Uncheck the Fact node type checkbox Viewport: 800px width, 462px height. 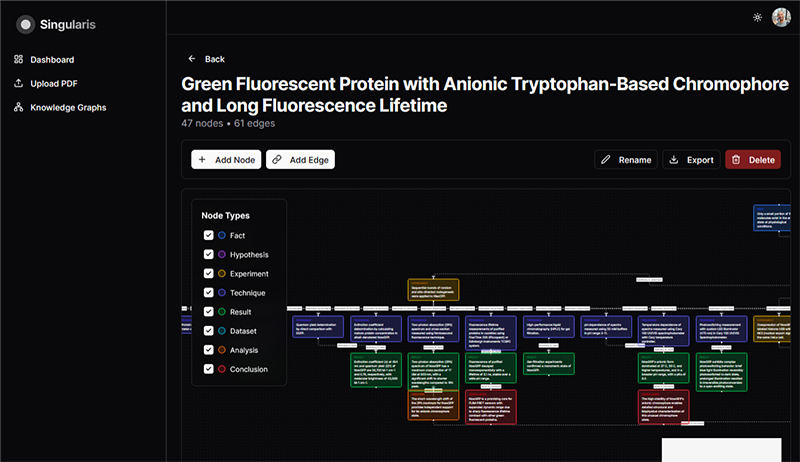click(x=209, y=235)
